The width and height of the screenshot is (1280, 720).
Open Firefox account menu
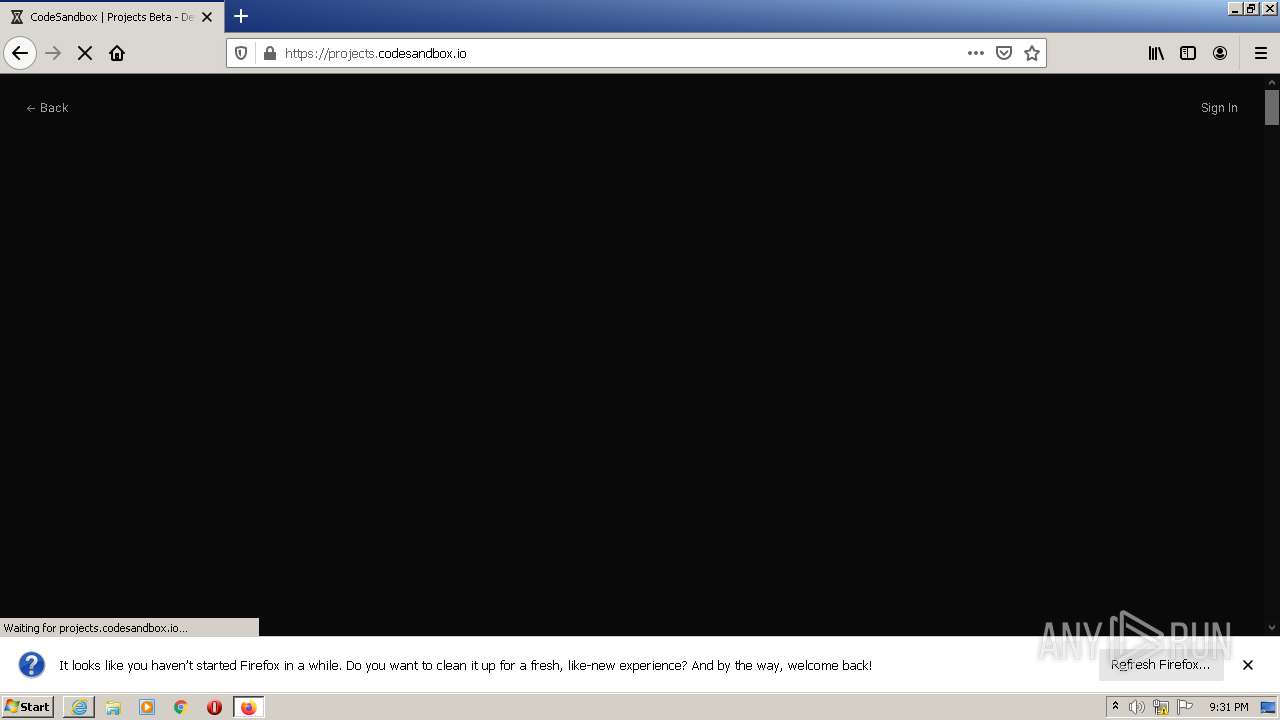1220,53
